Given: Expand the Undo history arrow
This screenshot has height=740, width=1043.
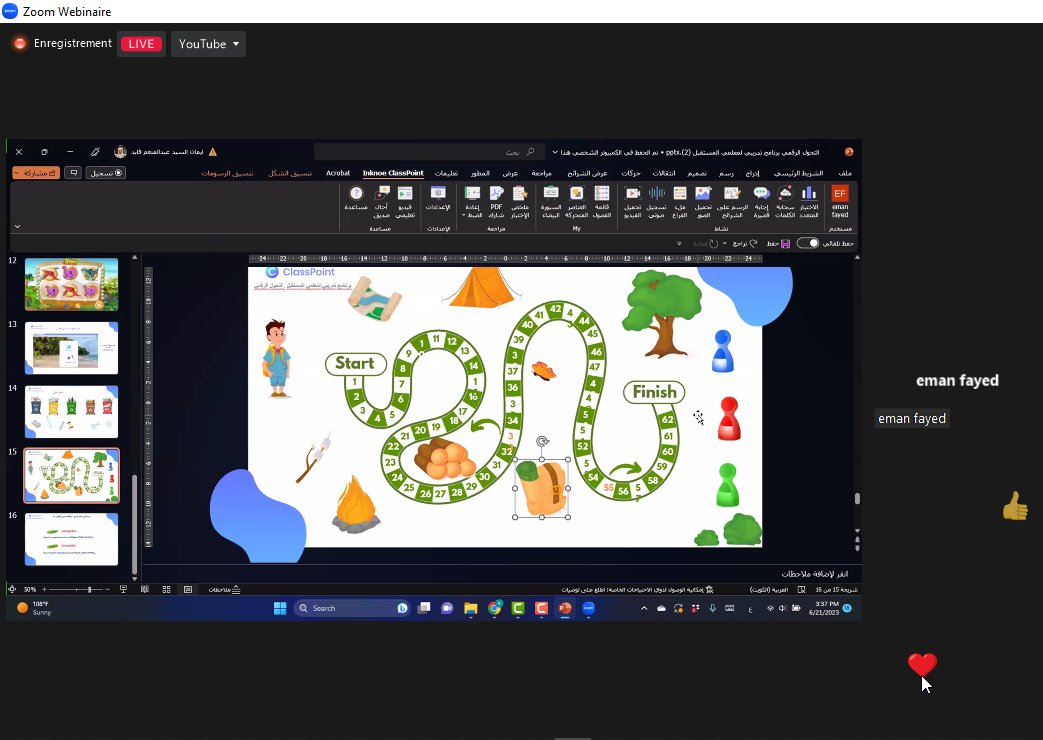Looking at the screenshot, I should click(725, 244).
